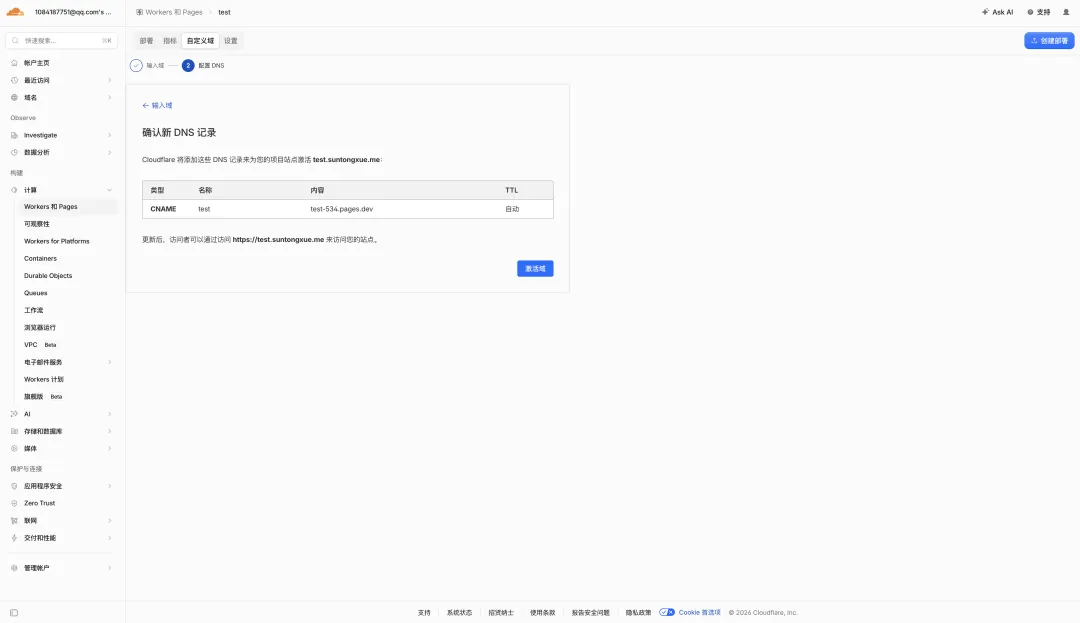Screen dimensions: 1080x623
Task: Expand the 电子邮件服务 chevron
Action: 110,362
